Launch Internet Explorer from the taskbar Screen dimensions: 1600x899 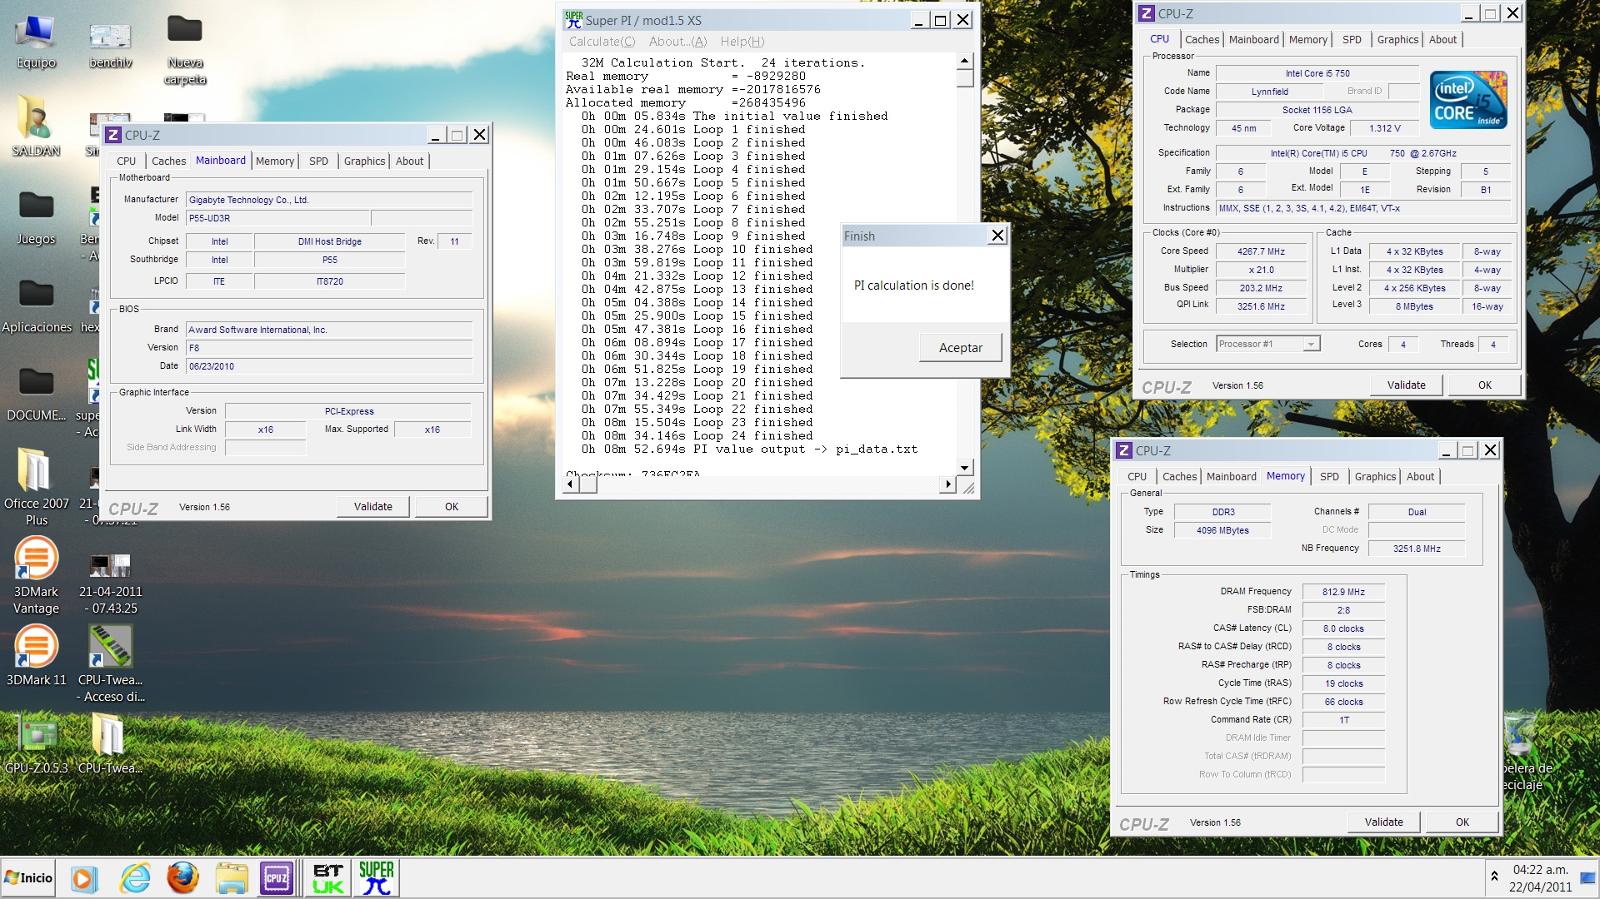point(134,878)
